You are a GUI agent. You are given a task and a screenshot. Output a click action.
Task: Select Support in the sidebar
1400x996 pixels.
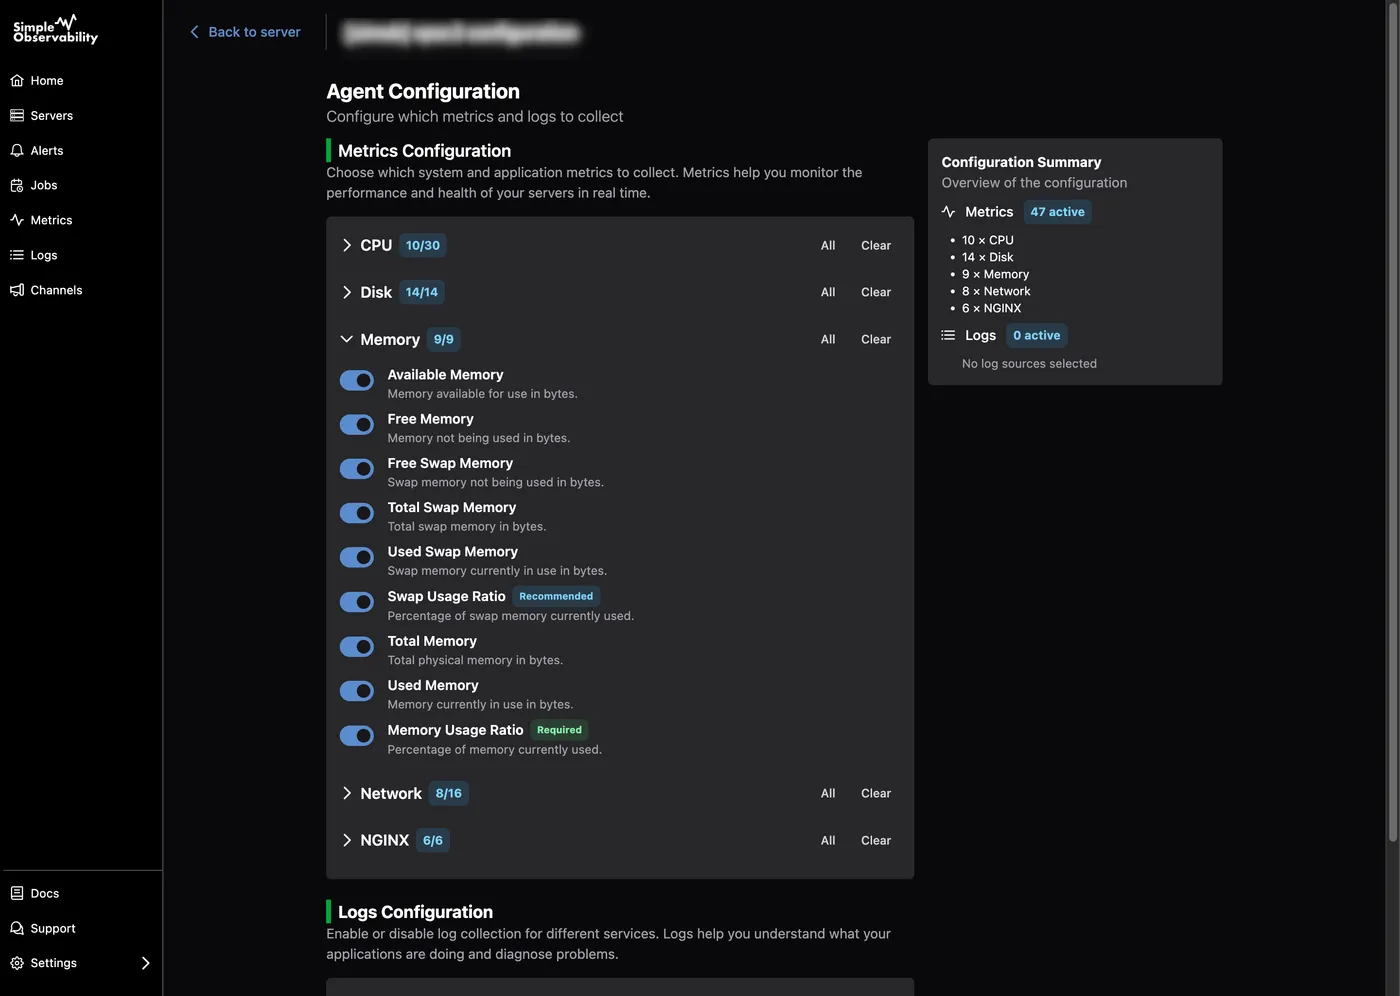click(51, 928)
